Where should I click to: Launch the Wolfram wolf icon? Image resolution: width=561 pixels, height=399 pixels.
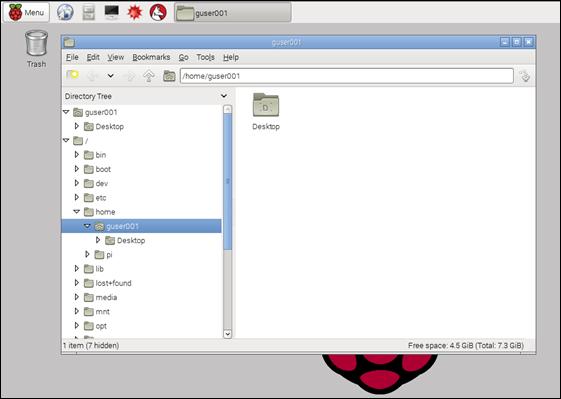pyautogui.click(x=158, y=13)
